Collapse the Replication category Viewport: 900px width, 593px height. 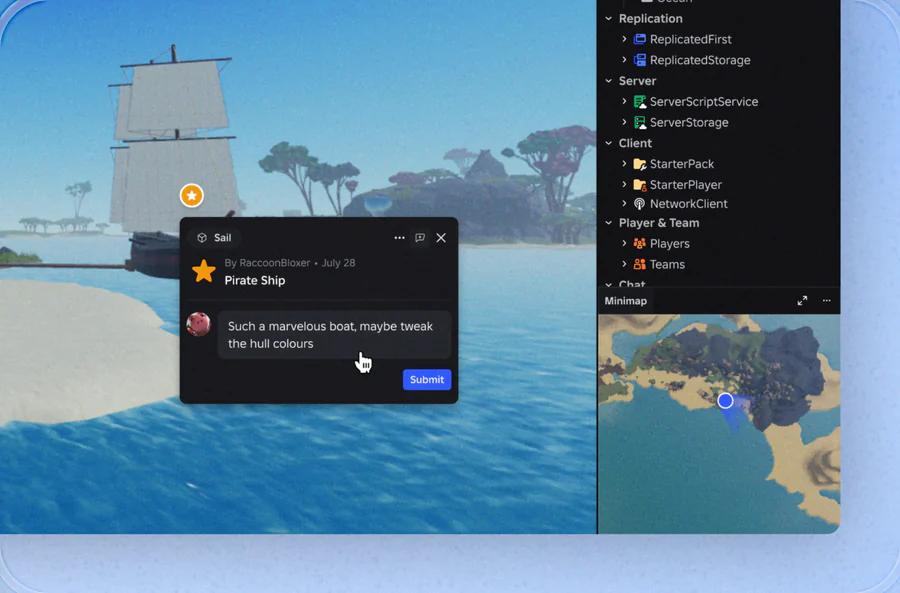[608, 18]
